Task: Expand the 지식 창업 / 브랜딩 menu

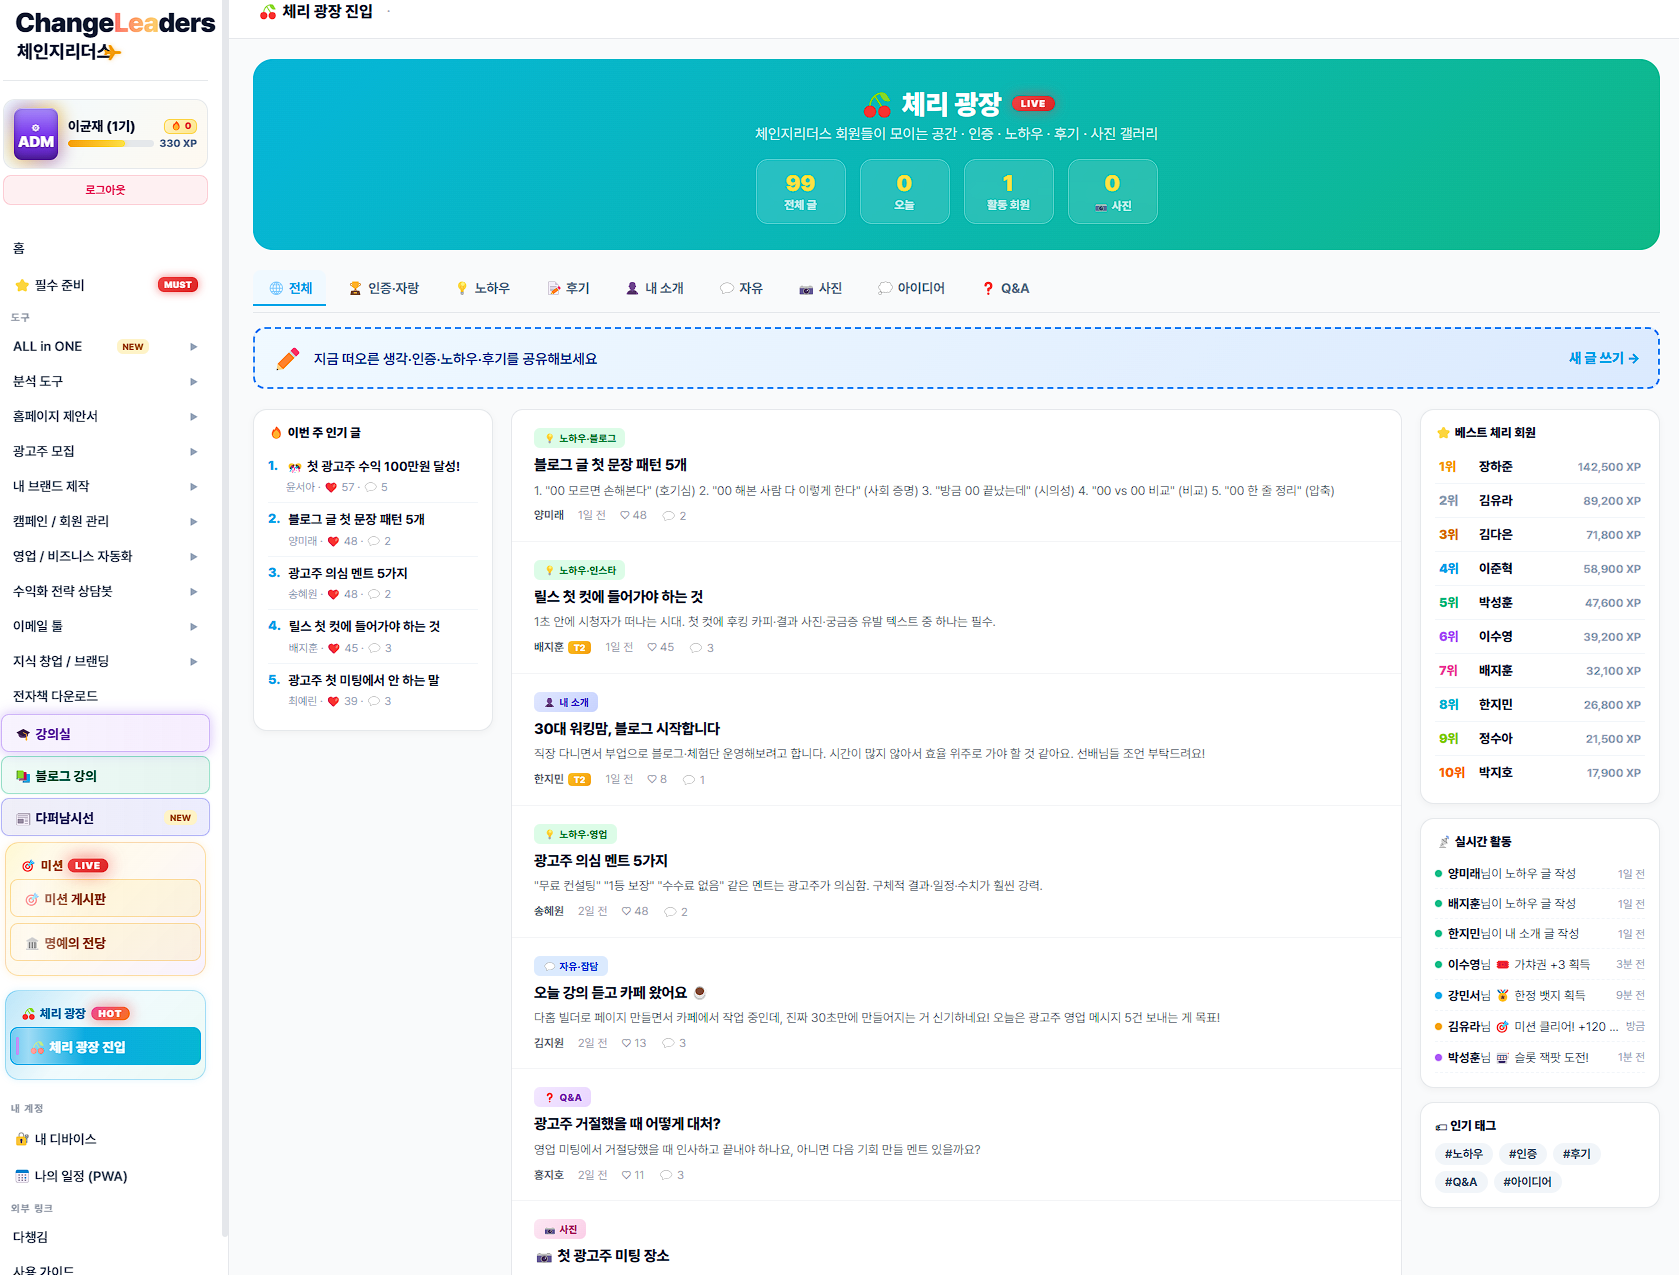Action: pyautogui.click(x=105, y=662)
